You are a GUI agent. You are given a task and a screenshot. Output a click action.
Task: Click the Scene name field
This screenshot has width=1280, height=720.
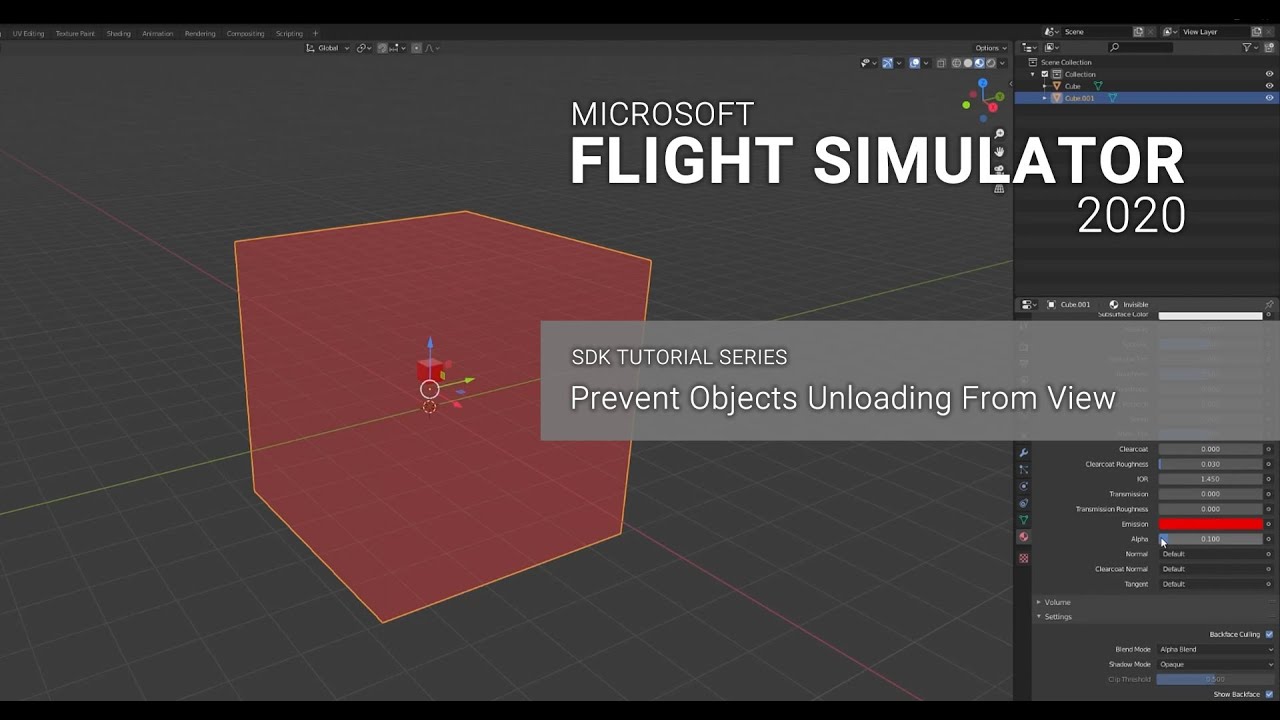tap(1096, 32)
